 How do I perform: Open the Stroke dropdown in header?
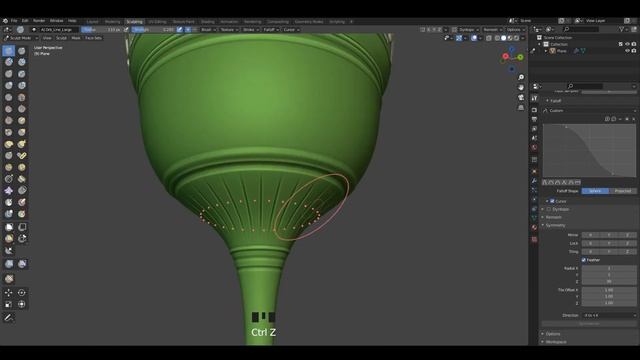[x=250, y=29]
